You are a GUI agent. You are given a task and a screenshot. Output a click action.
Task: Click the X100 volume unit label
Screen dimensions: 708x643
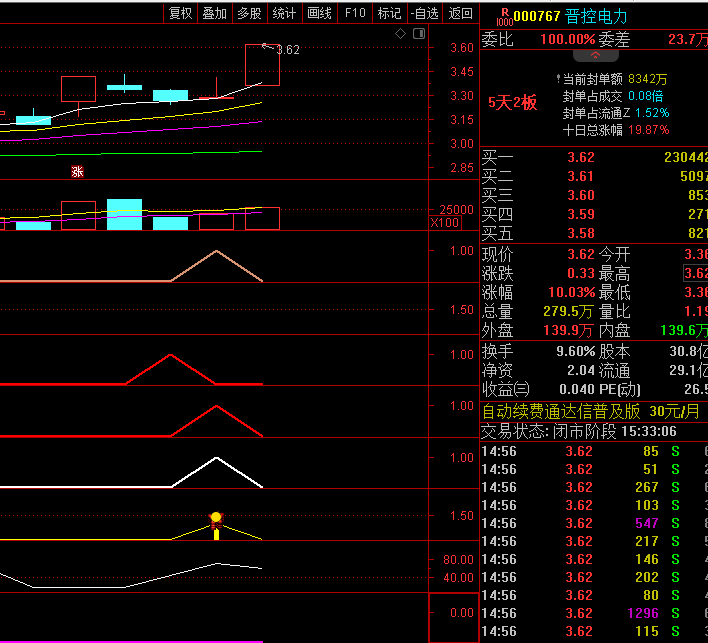pyautogui.click(x=444, y=222)
